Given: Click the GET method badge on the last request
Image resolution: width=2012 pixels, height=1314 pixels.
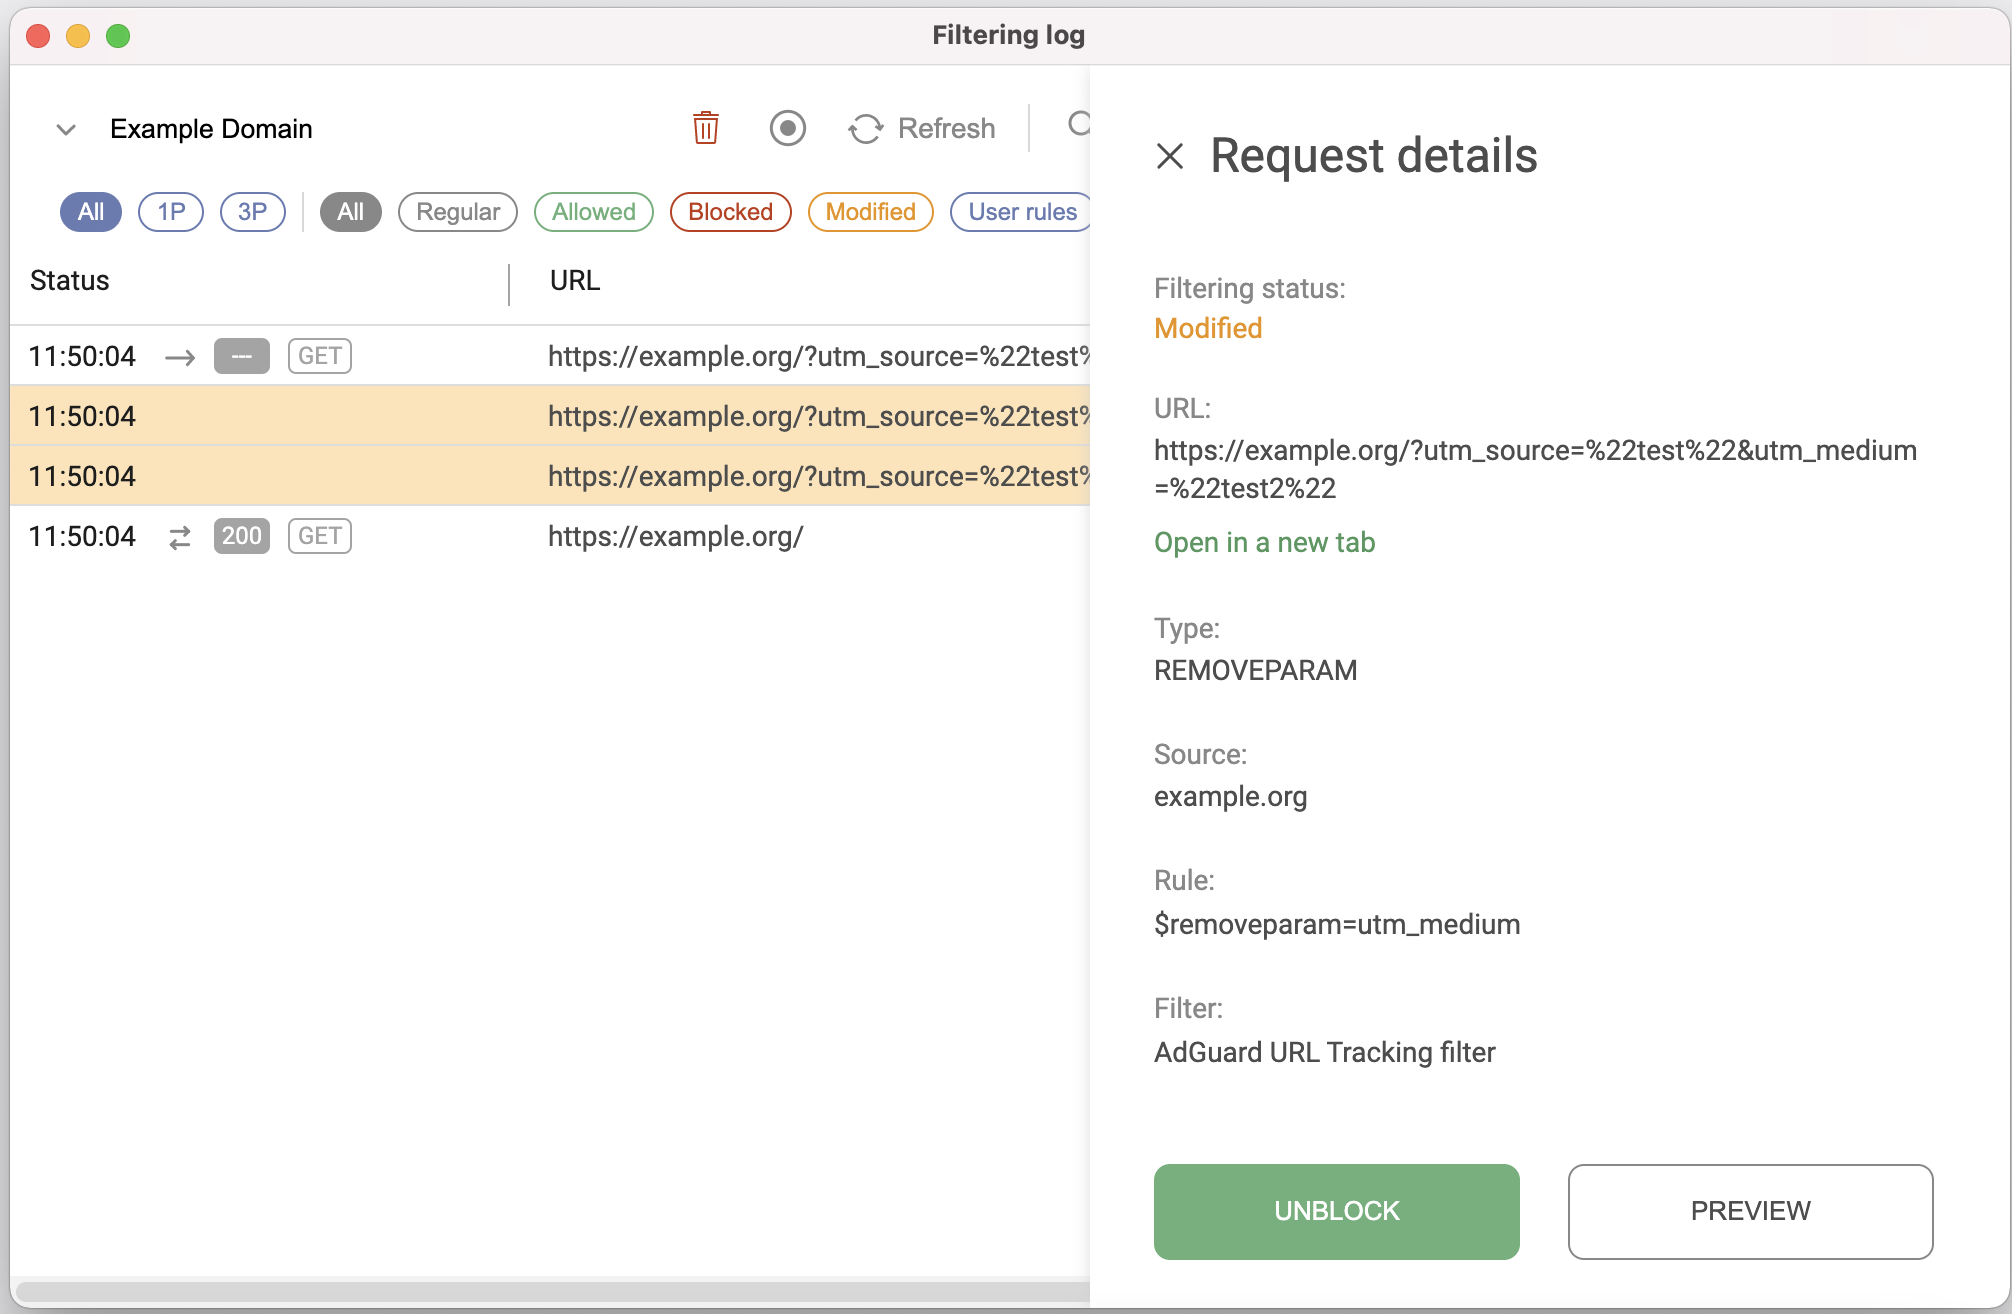Looking at the screenshot, I should click(x=318, y=536).
